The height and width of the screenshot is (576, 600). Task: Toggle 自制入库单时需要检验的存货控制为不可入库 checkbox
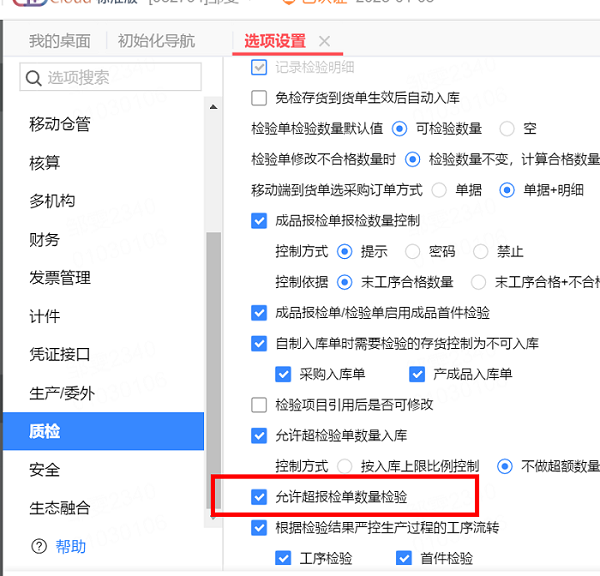(x=259, y=343)
